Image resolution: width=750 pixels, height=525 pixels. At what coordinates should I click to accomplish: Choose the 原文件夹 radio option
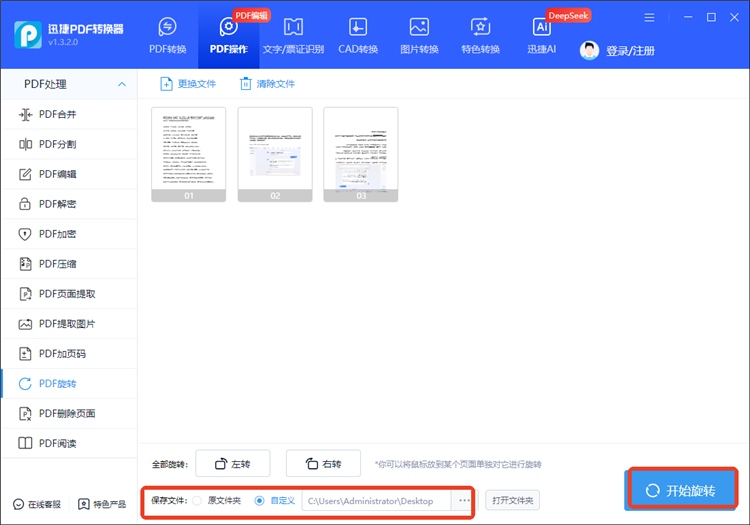(x=197, y=501)
